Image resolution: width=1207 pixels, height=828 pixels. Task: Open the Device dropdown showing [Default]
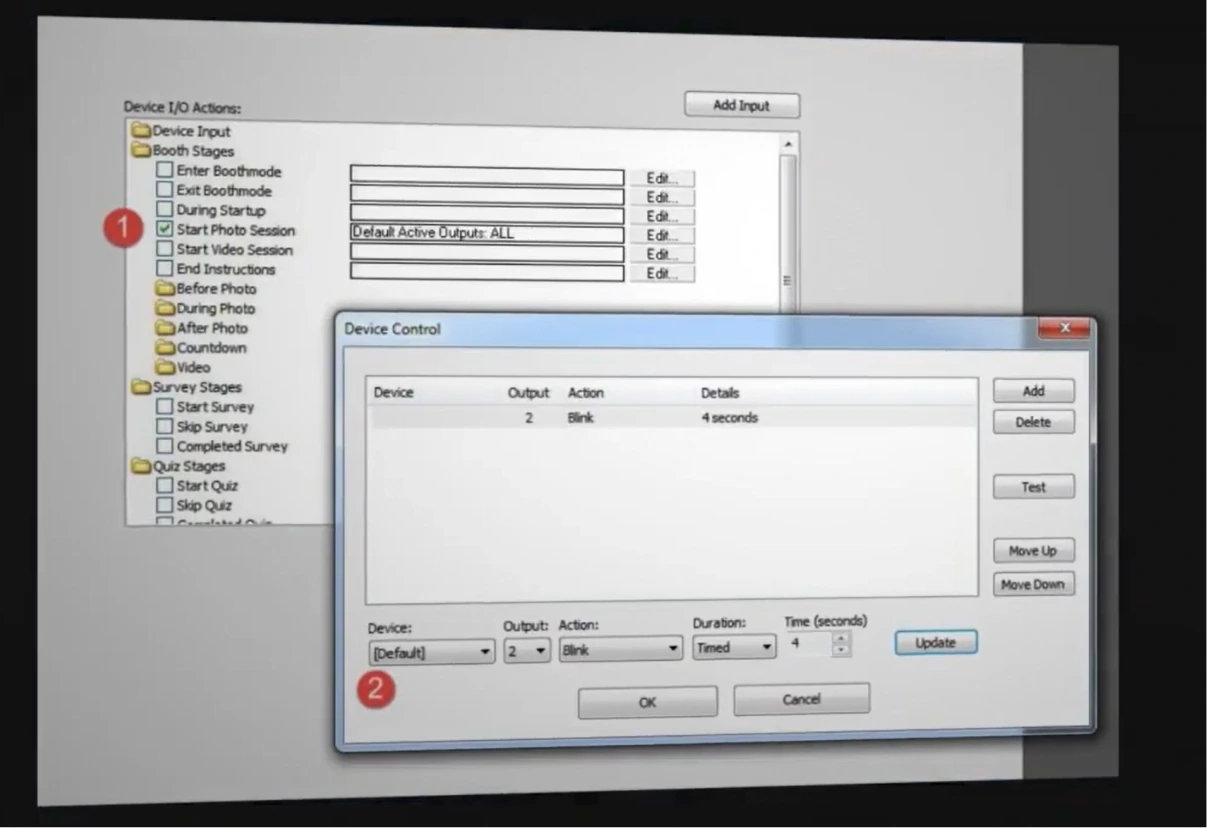(431, 652)
